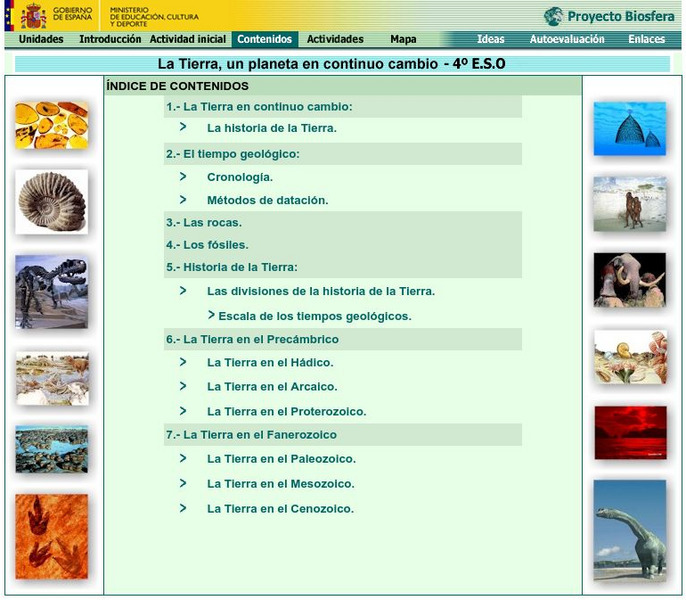Click the arrow beside Cronología
Viewport: 686px width, 600px height.
[183, 176]
